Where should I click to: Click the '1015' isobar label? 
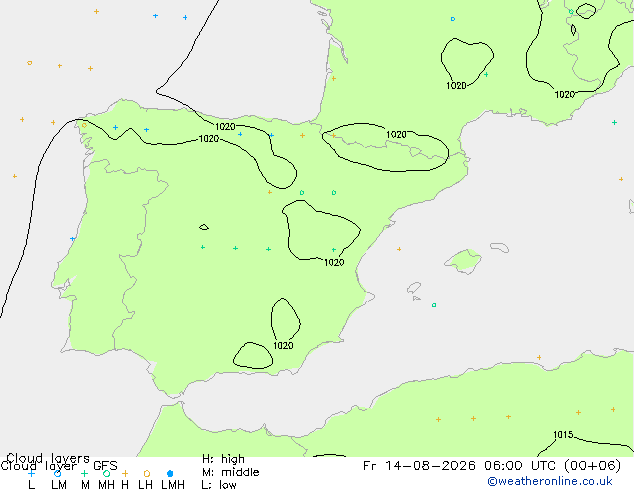(x=563, y=435)
